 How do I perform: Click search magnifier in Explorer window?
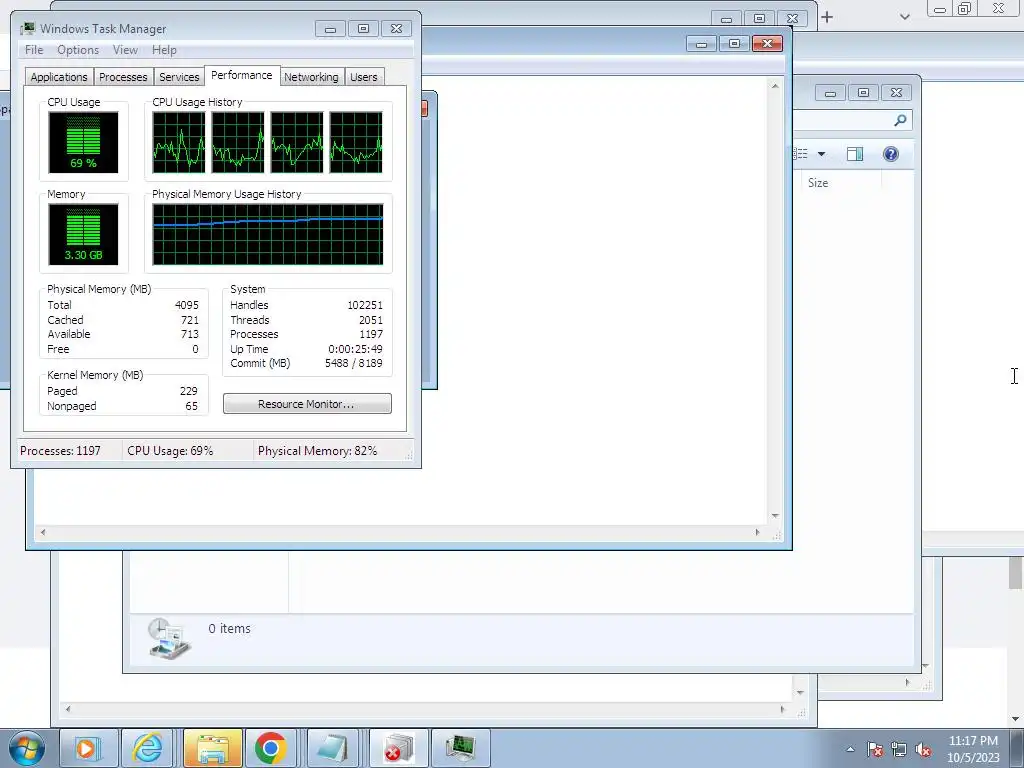click(900, 120)
